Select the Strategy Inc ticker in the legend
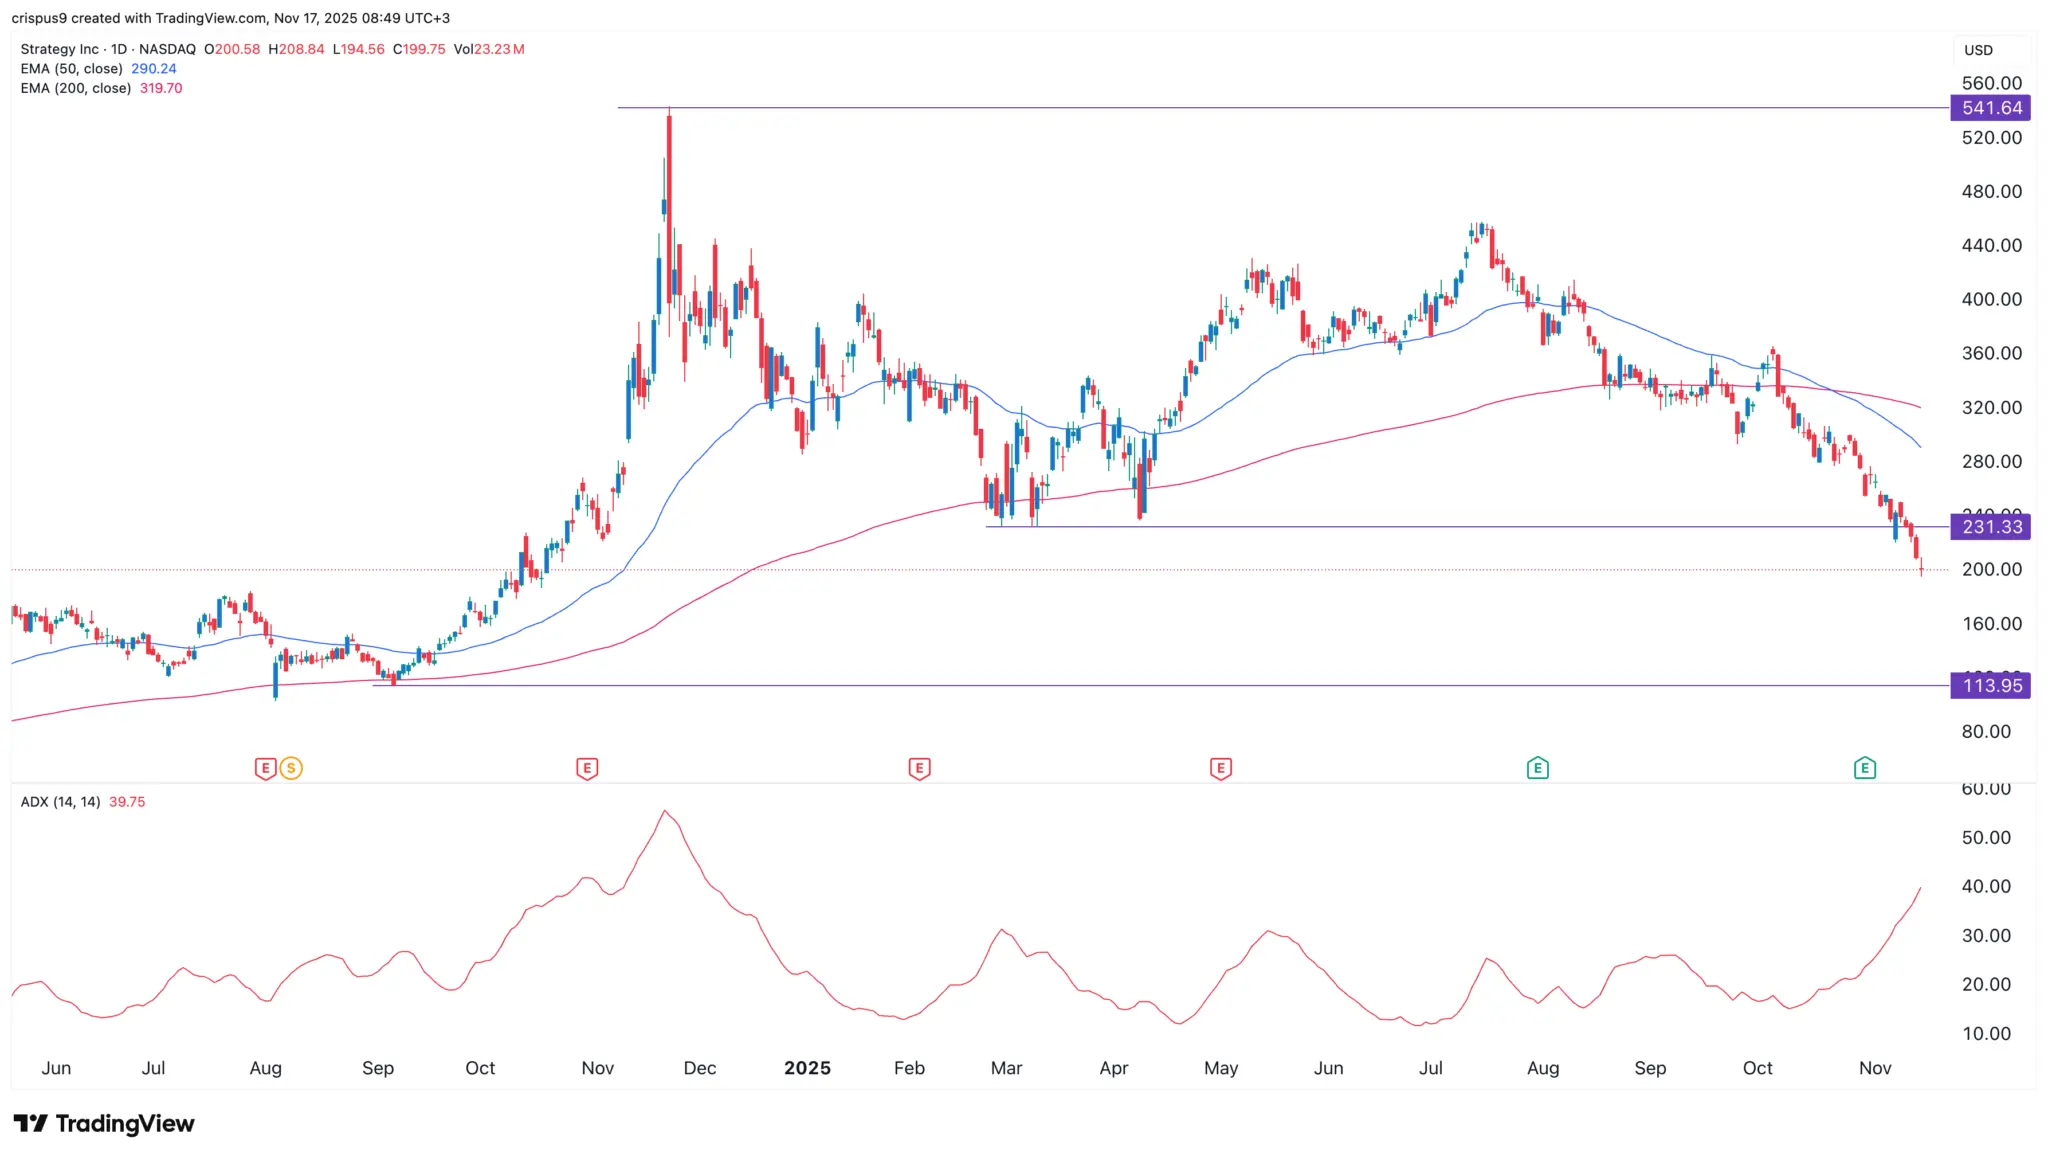2048x1158 pixels. (x=58, y=48)
